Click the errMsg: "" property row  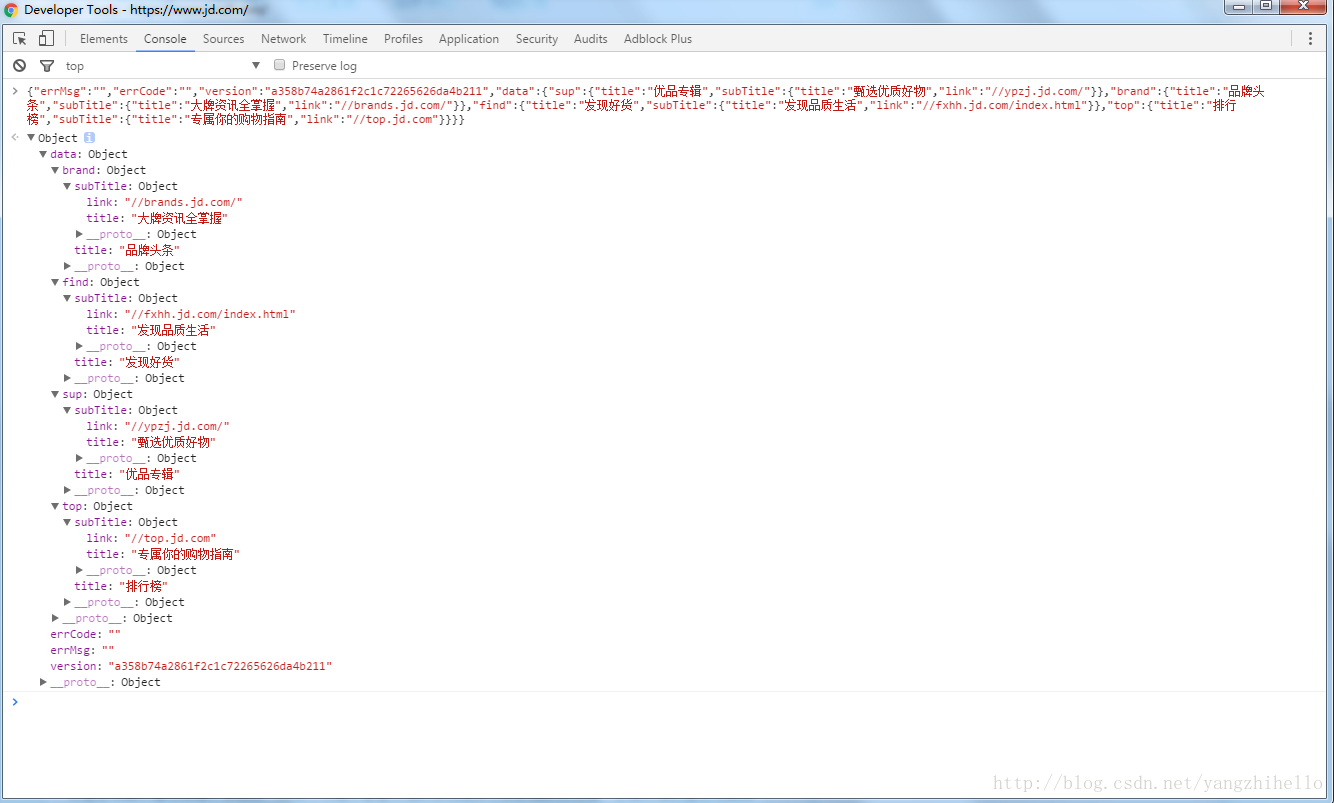[82, 650]
